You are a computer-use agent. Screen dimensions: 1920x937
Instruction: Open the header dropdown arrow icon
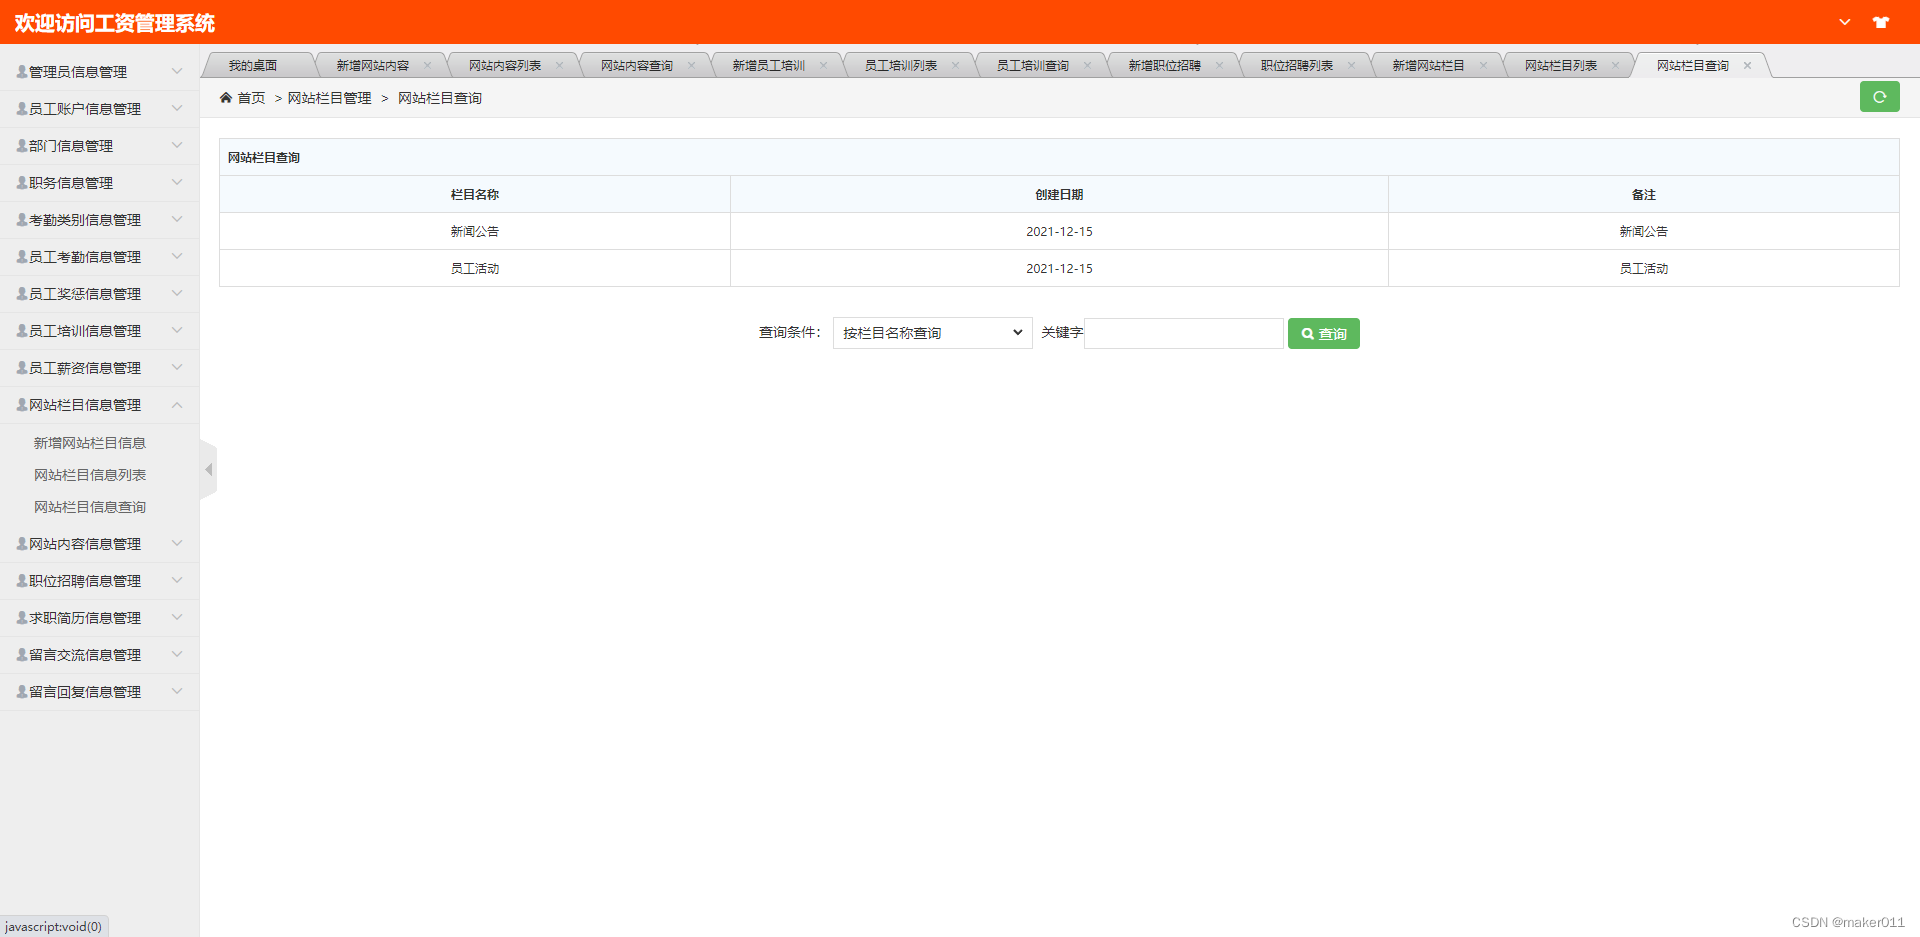click(x=1845, y=22)
